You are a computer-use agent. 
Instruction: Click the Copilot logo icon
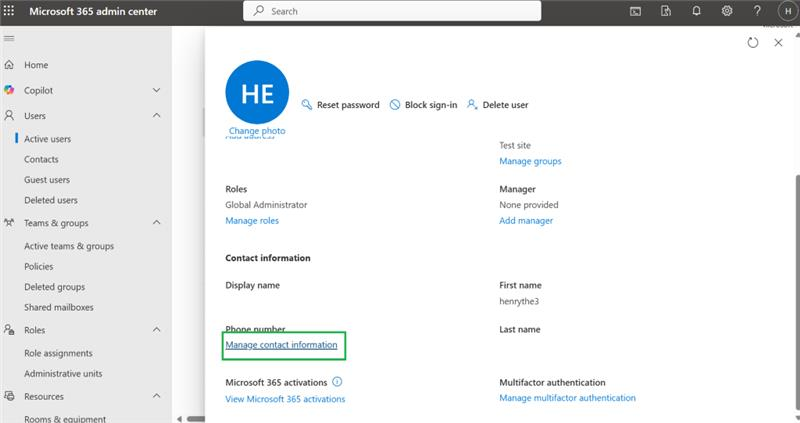9,90
